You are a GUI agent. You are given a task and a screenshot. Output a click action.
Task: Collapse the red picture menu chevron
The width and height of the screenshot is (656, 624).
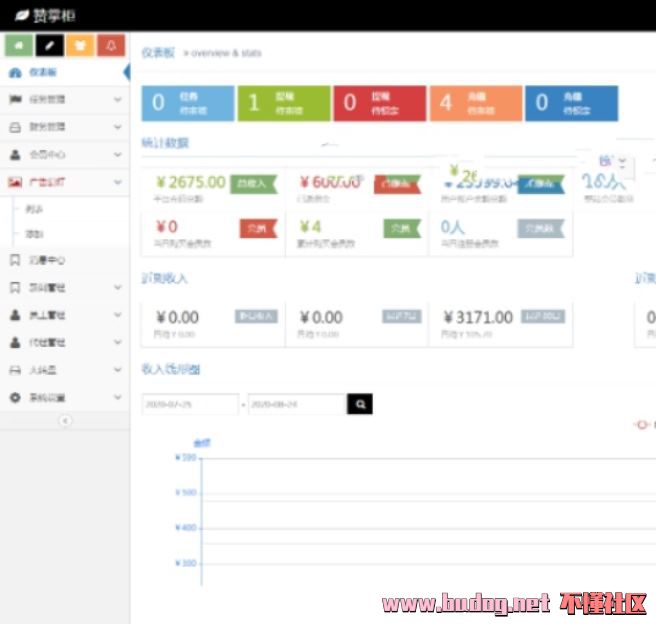click(x=118, y=182)
